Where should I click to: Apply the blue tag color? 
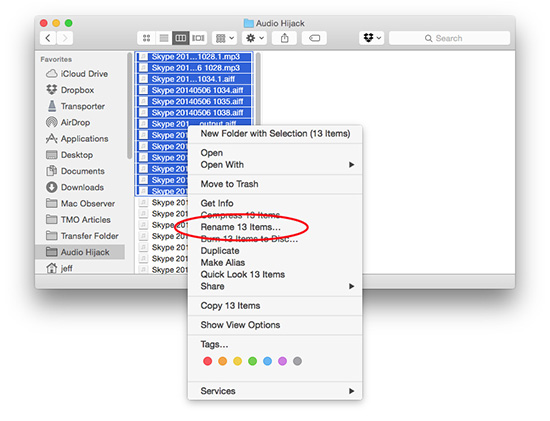[267, 361]
